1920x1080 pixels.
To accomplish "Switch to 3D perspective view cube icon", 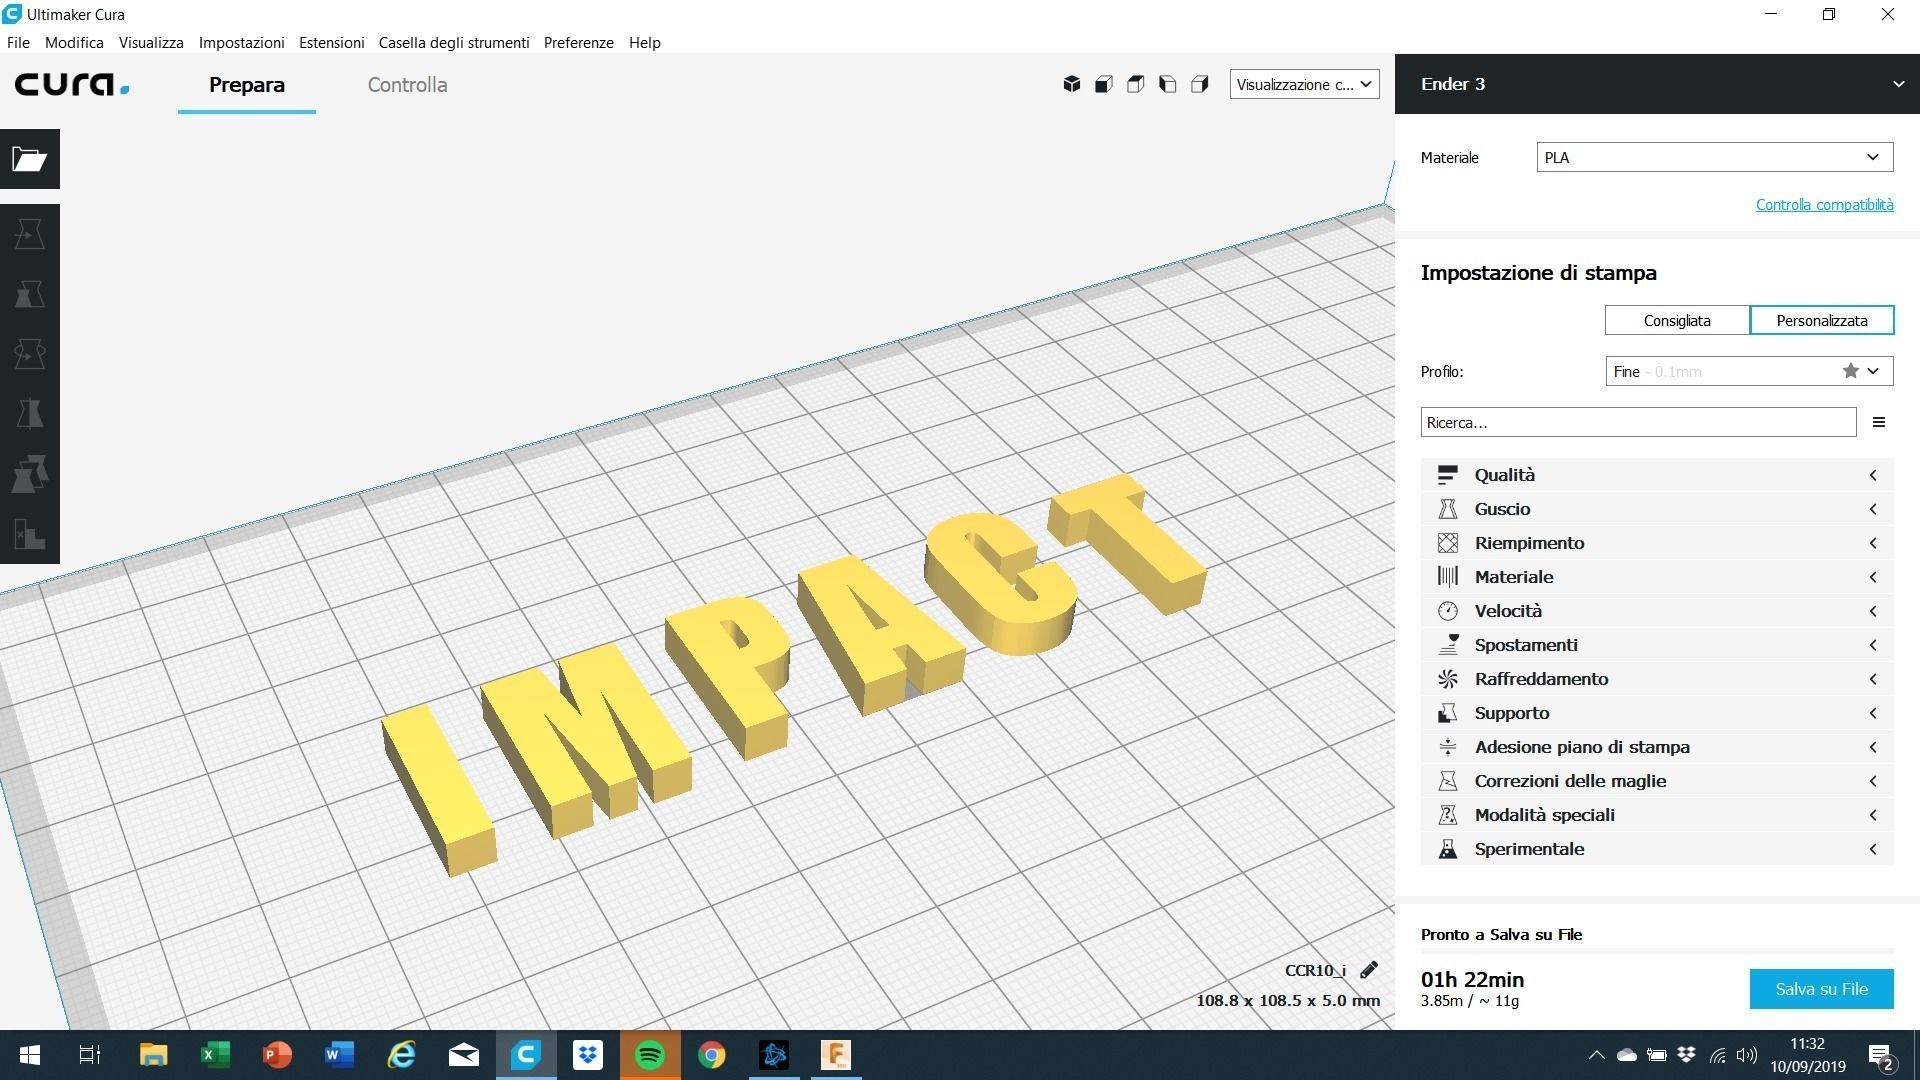I will tap(1072, 84).
